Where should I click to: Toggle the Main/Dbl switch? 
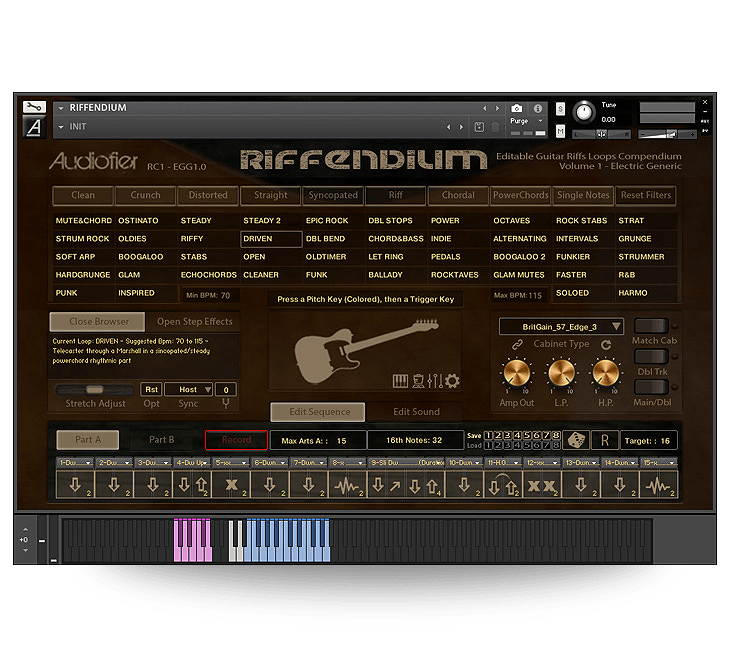[x=651, y=387]
